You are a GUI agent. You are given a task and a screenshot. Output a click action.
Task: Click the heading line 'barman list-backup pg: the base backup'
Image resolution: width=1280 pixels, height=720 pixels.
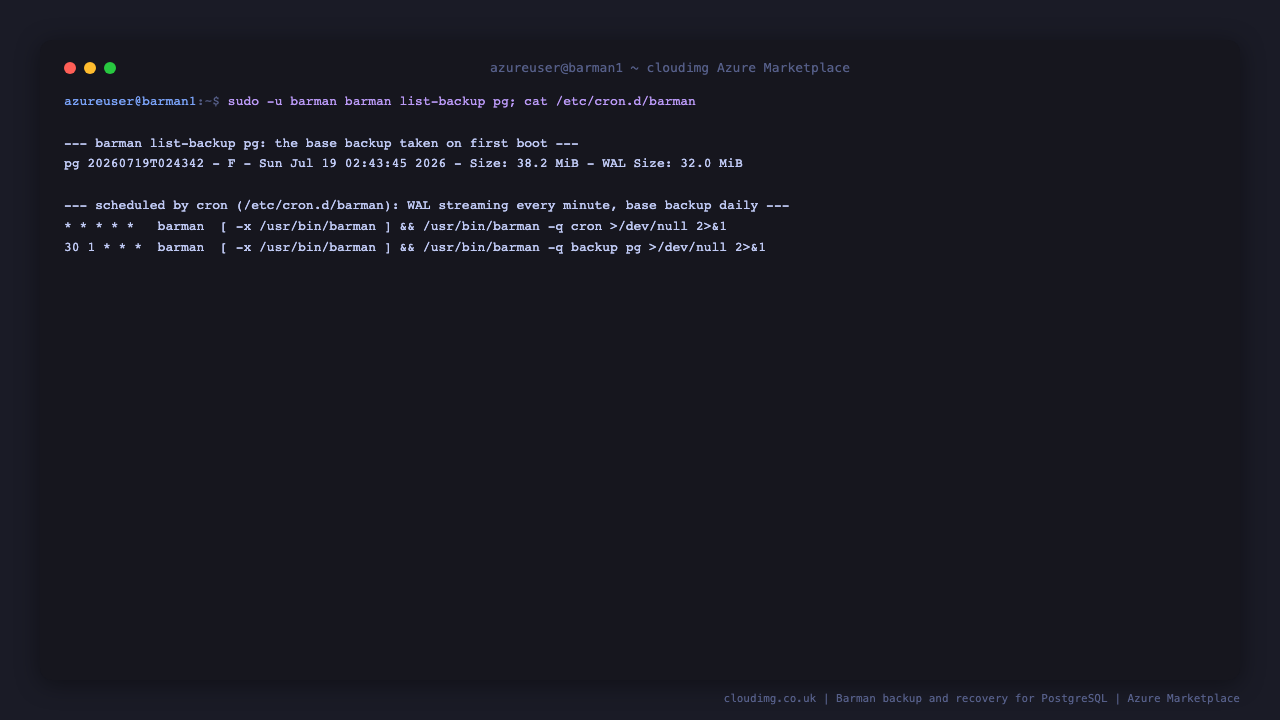point(321,143)
